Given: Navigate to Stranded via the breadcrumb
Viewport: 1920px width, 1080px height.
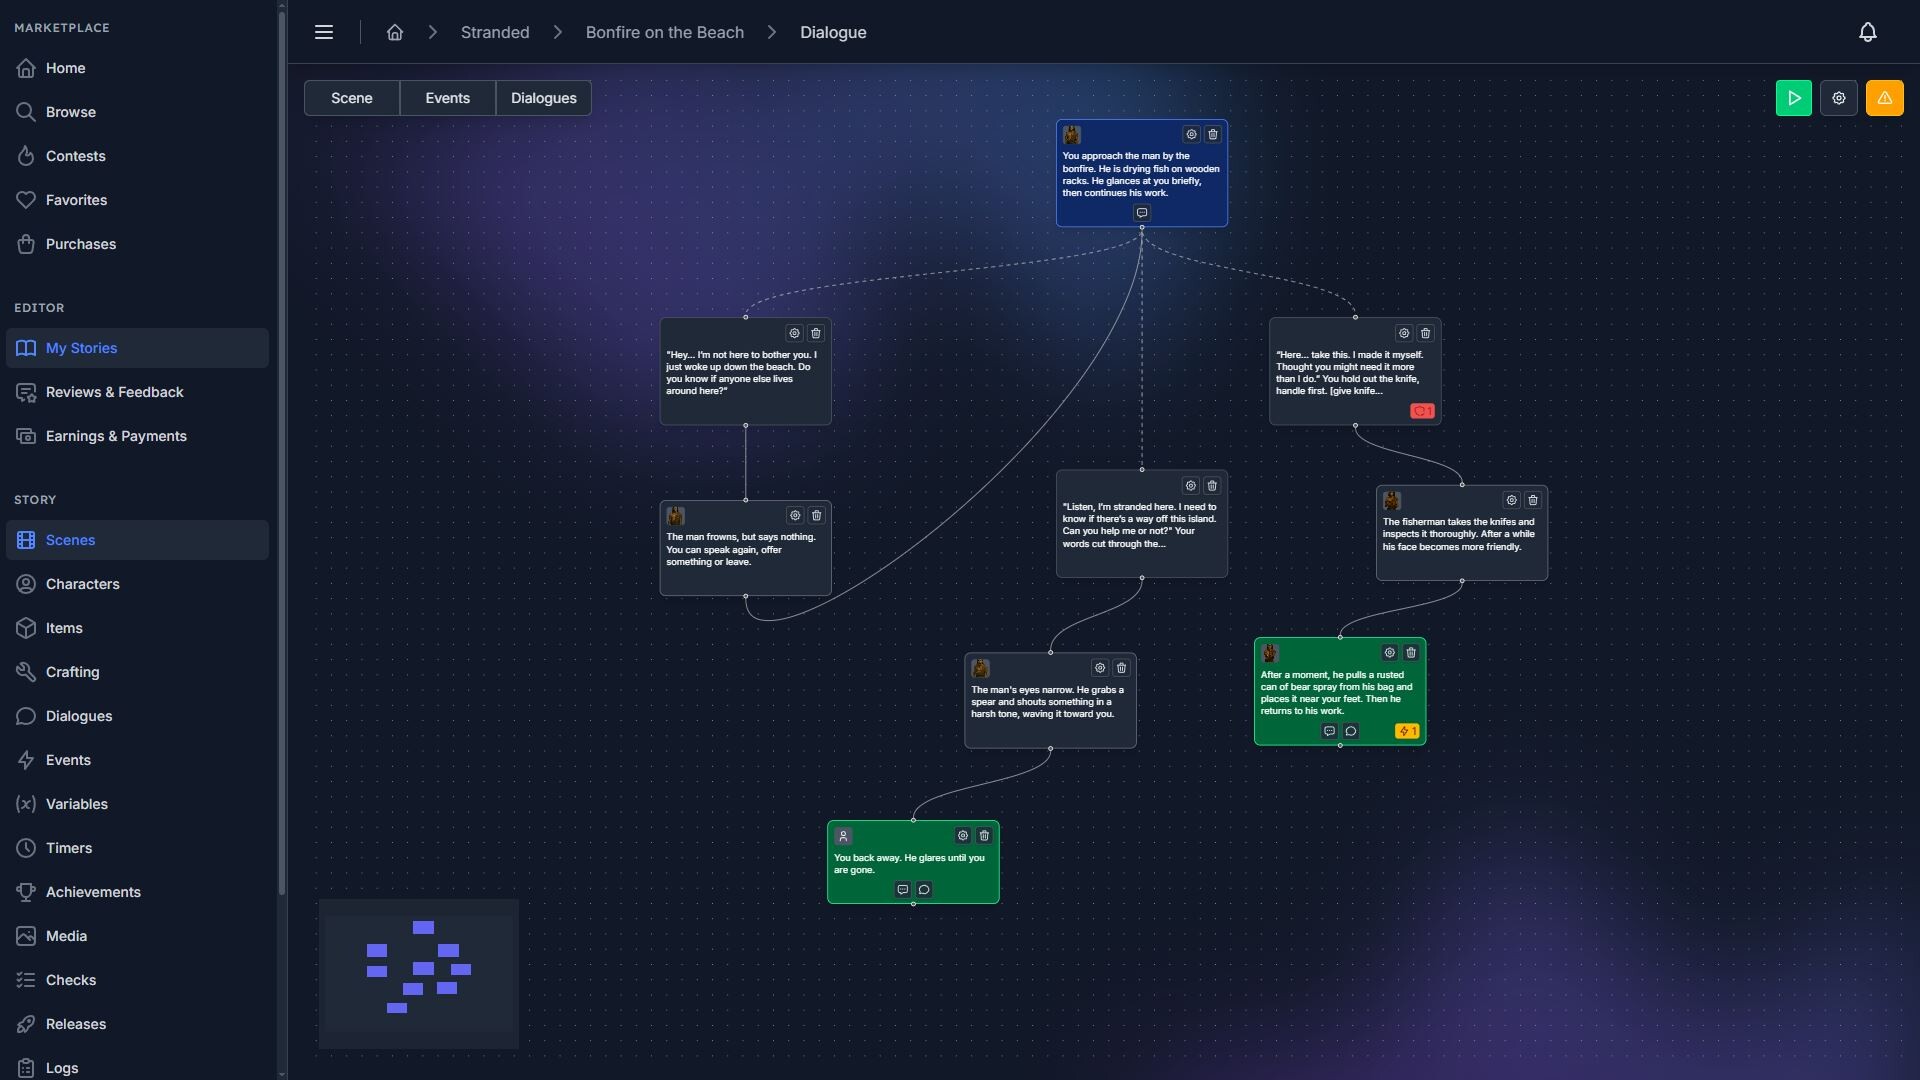Looking at the screenshot, I should pyautogui.click(x=494, y=31).
